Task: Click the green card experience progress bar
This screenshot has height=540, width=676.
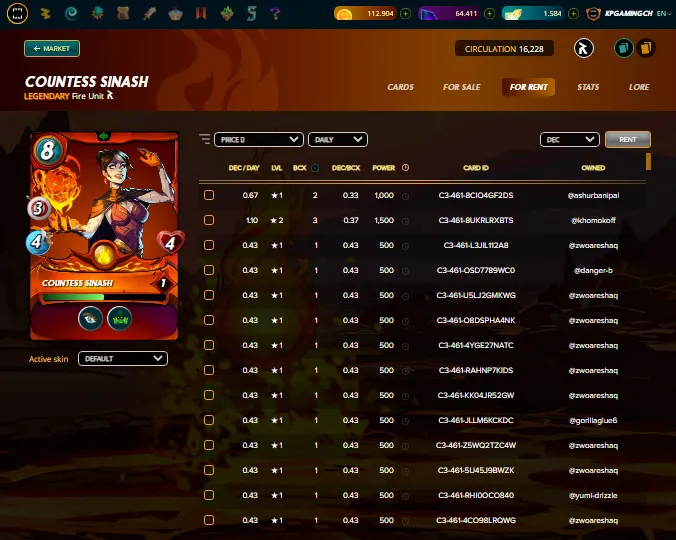Action: click(104, 297)
